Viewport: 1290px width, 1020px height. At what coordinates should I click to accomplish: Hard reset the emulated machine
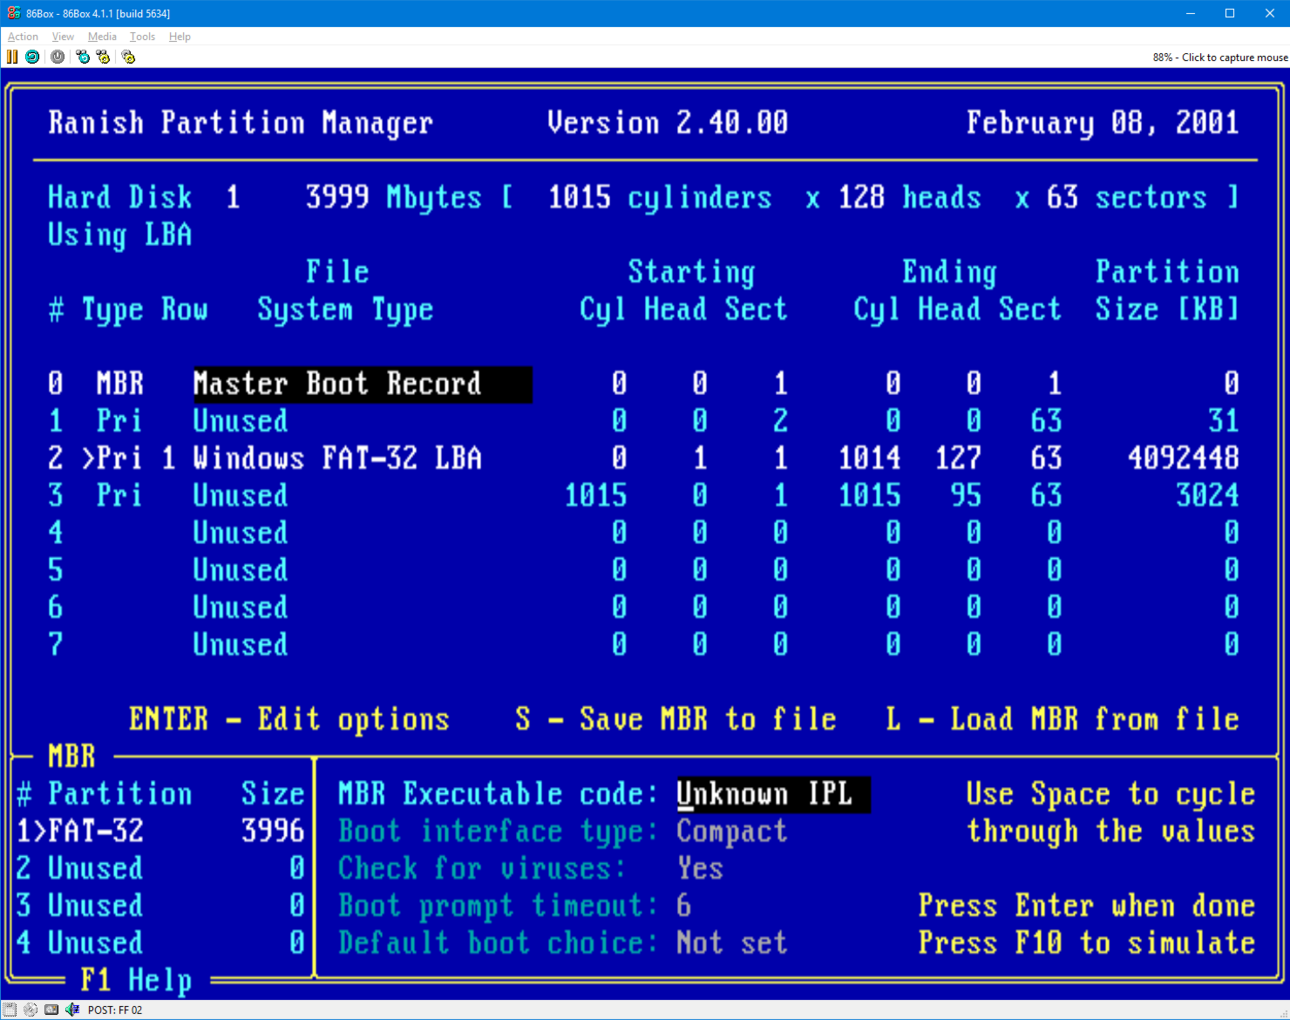pos(33,57)
